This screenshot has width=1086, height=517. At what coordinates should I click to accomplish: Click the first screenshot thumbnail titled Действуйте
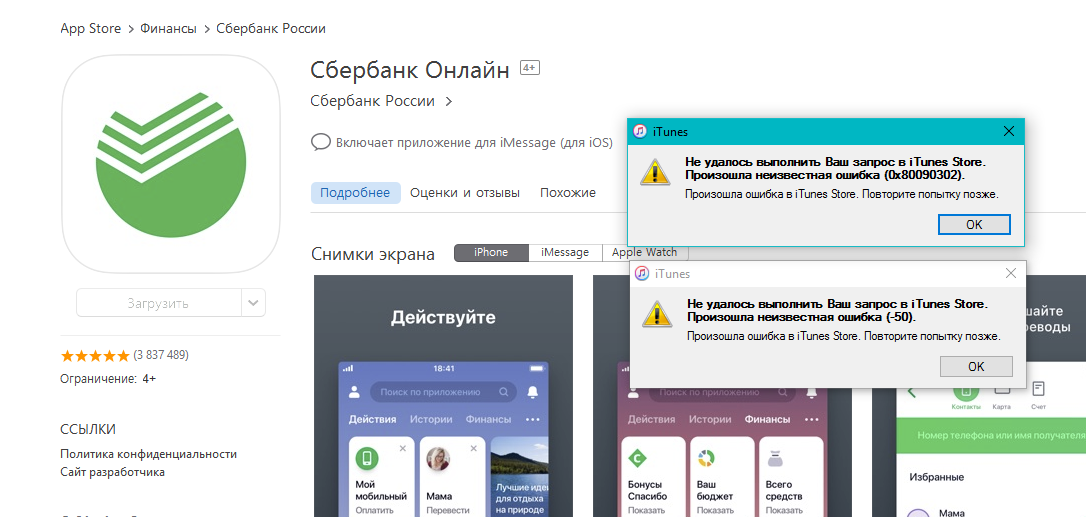click(443, 396)
